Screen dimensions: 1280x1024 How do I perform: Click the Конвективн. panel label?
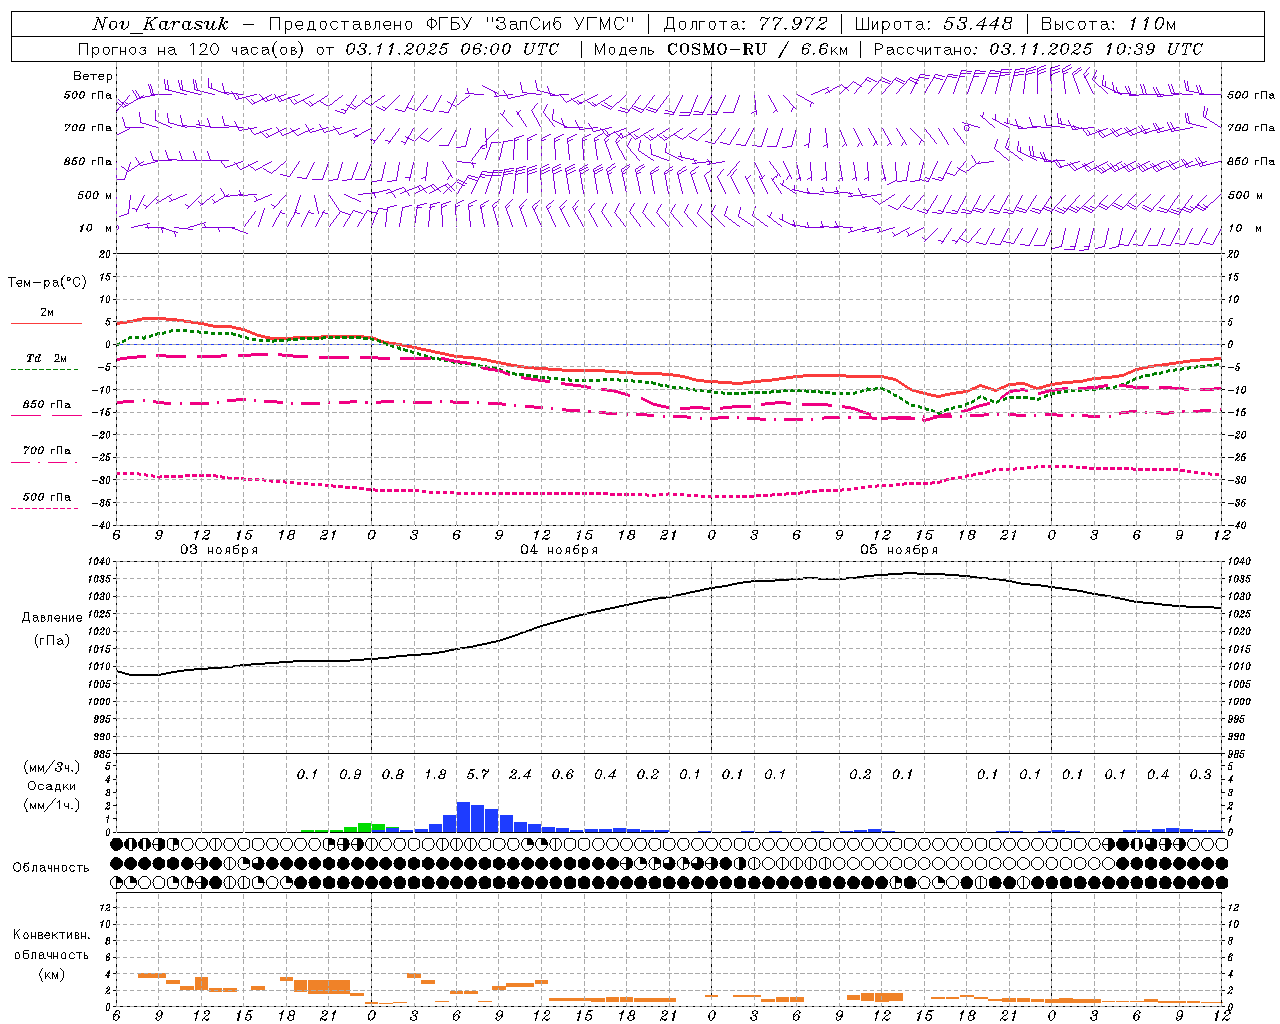click(x=51, y=935)
